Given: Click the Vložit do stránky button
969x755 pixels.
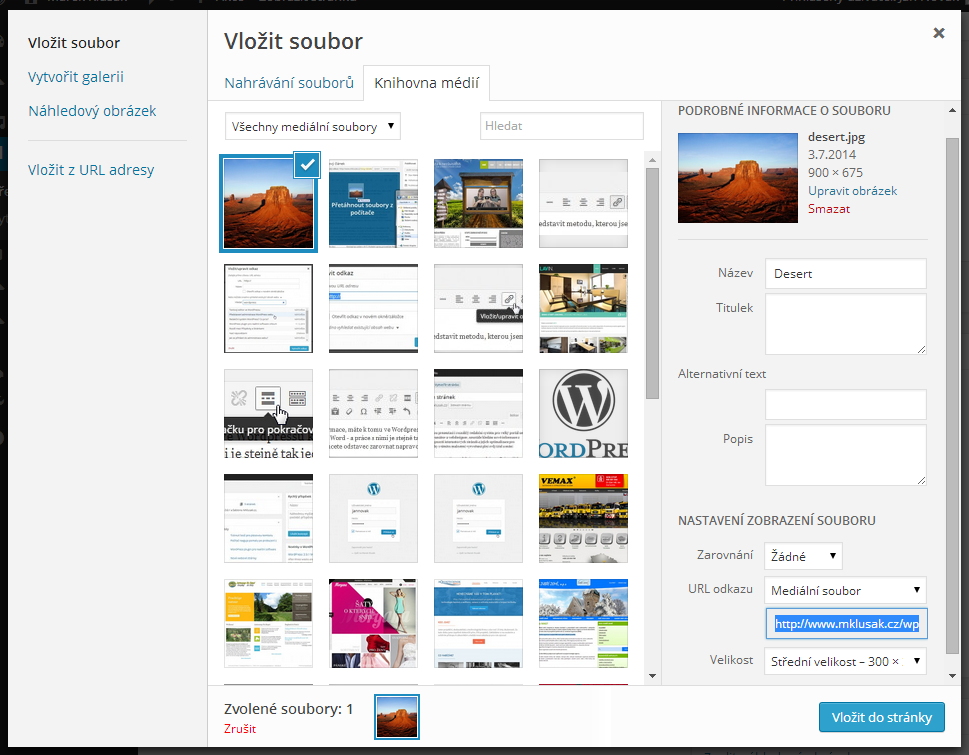Looking at the screenshot, I should pos(882,717).
